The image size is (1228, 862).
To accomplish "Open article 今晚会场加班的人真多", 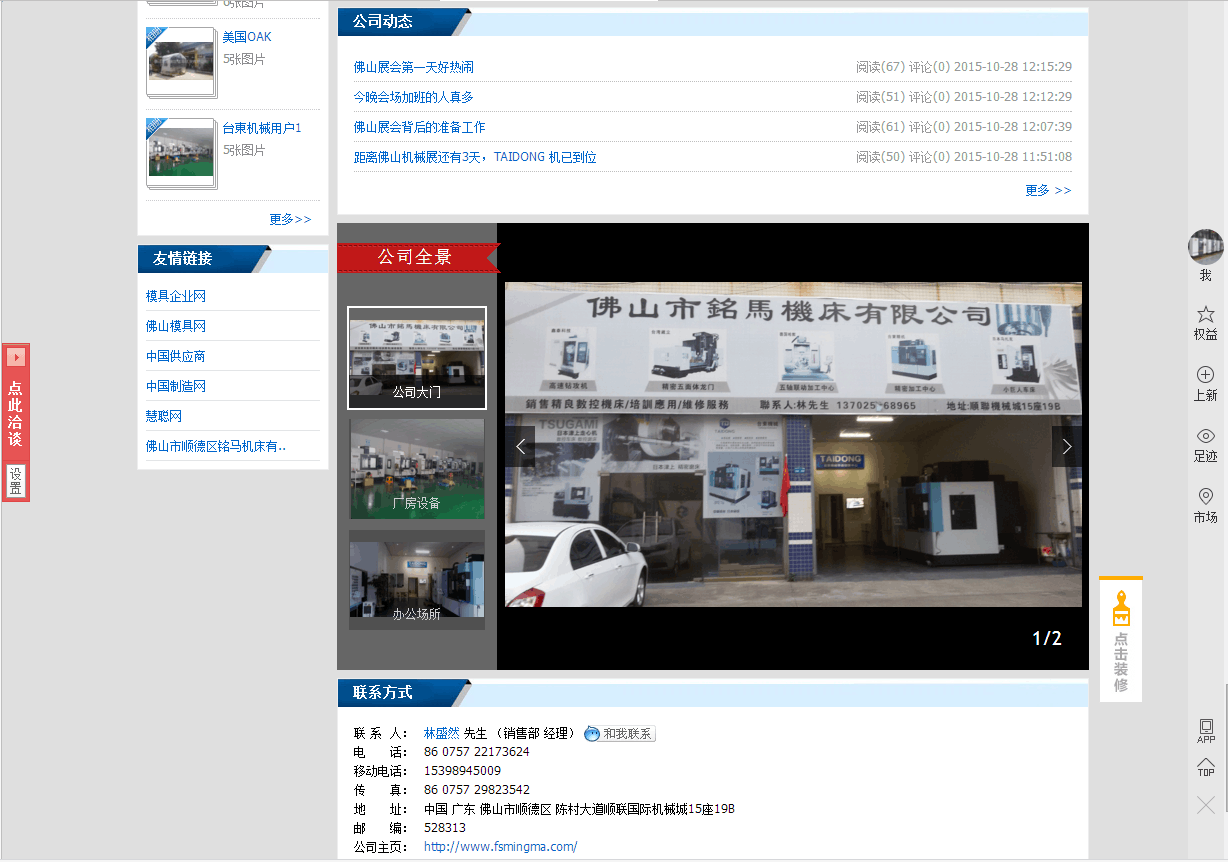I will pos(414,97).
